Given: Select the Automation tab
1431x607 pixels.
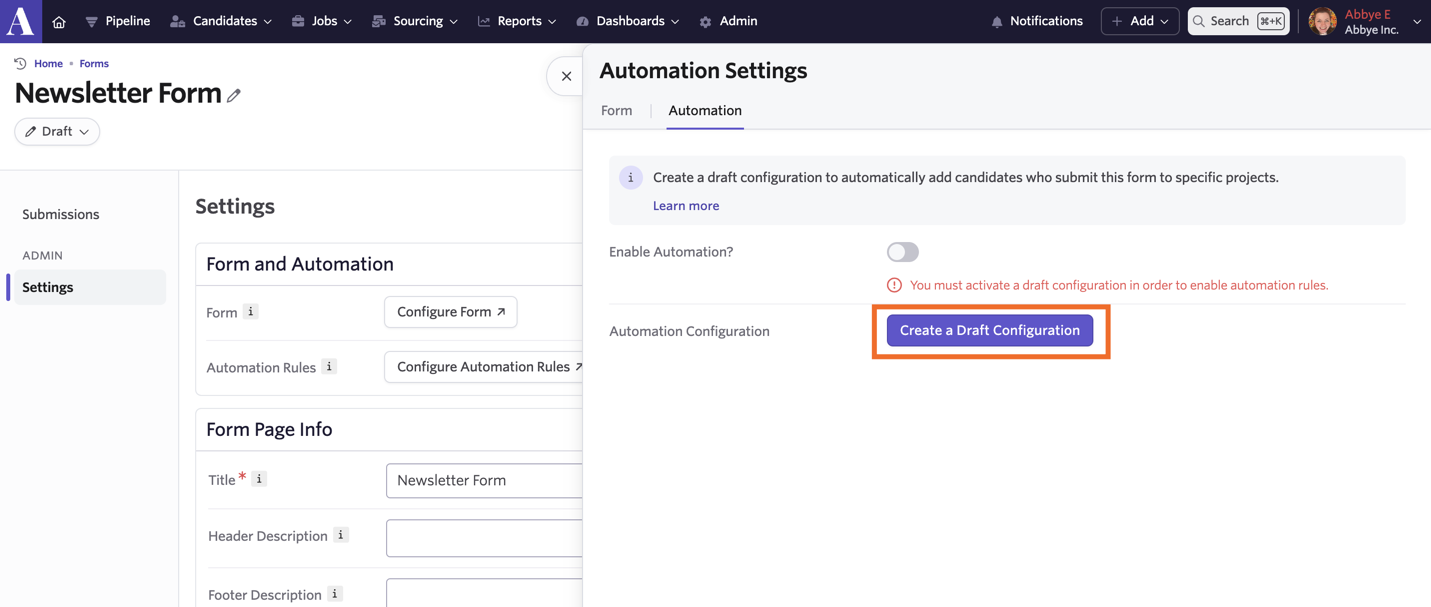Looking at the screenshot, I should 705,111.
